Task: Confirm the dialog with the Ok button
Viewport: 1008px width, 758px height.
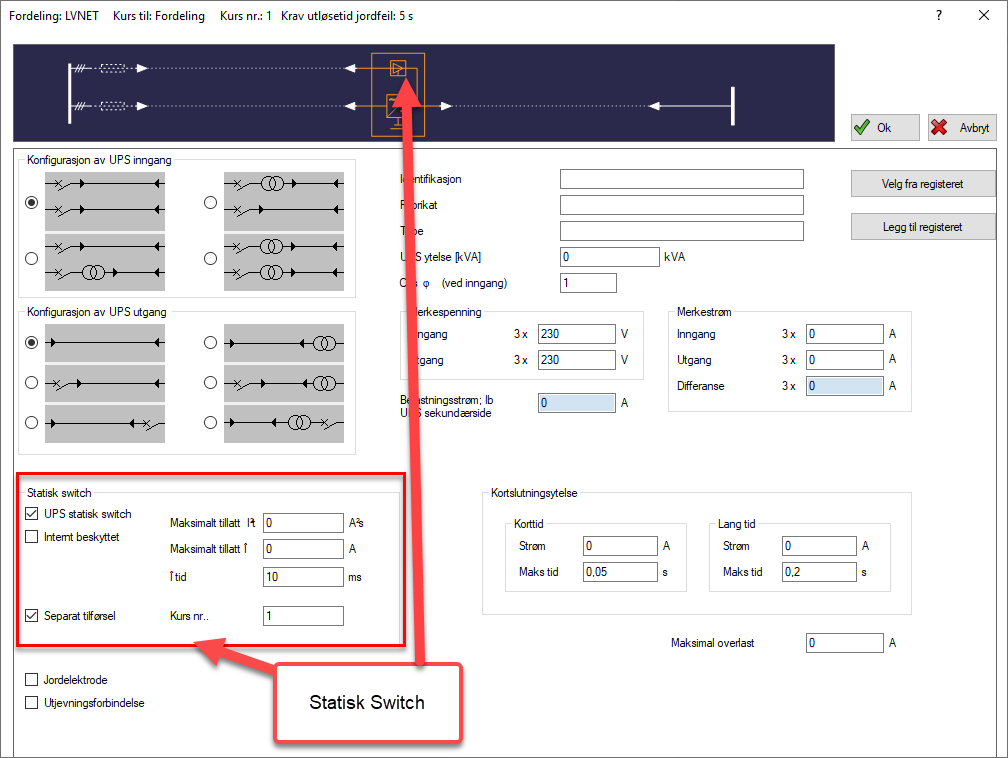Action: [x=884, y=128]
